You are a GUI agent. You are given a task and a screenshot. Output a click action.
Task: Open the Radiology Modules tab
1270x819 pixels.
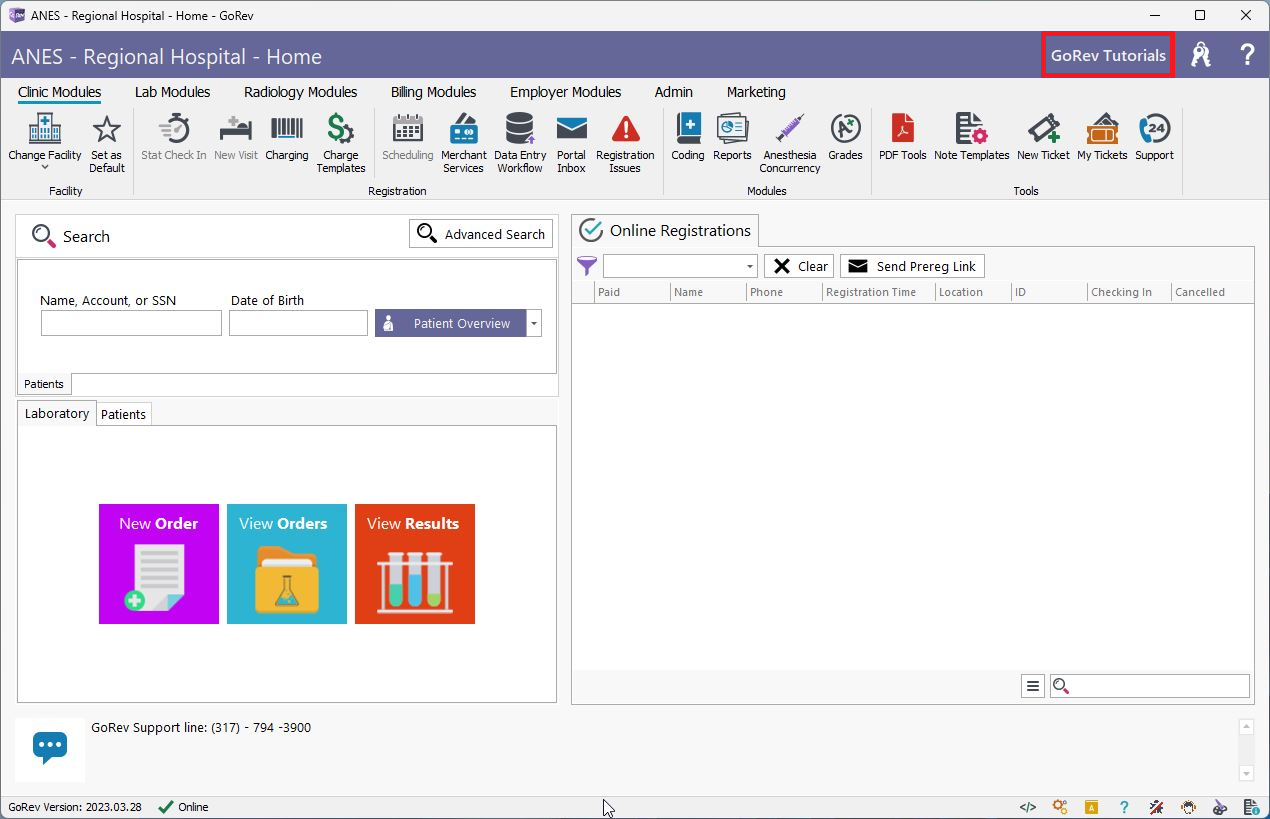[301, 92]
